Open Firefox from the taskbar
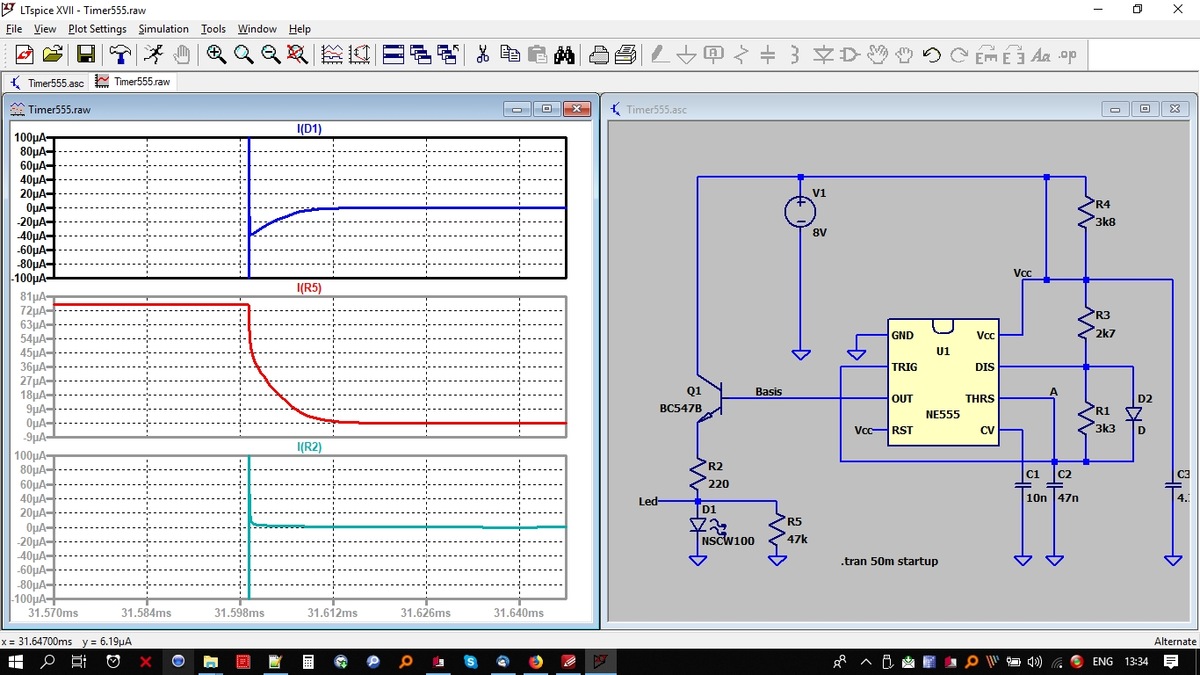The width and height of the screenshot is (1200, 675). [535, 662]
